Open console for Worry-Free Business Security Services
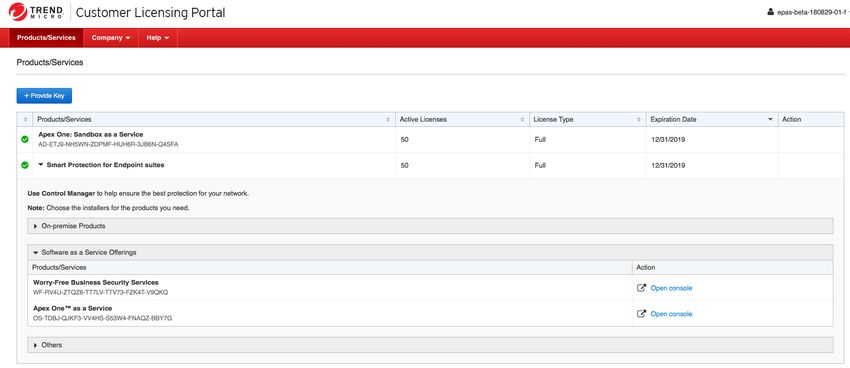Screen dimensions: 850x368 coord(671,288)
